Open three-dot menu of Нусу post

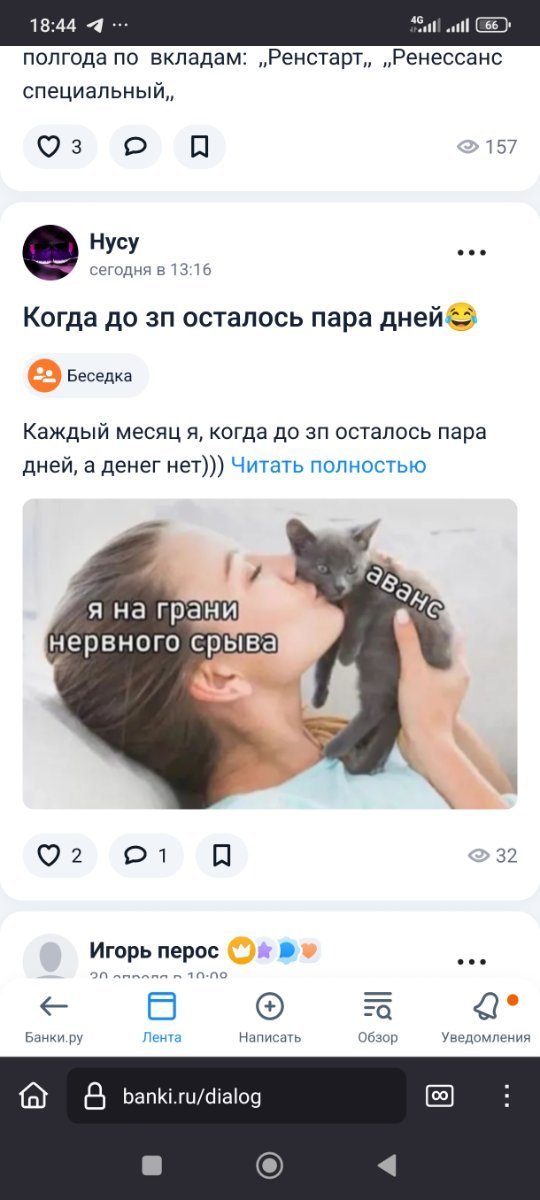472,253
